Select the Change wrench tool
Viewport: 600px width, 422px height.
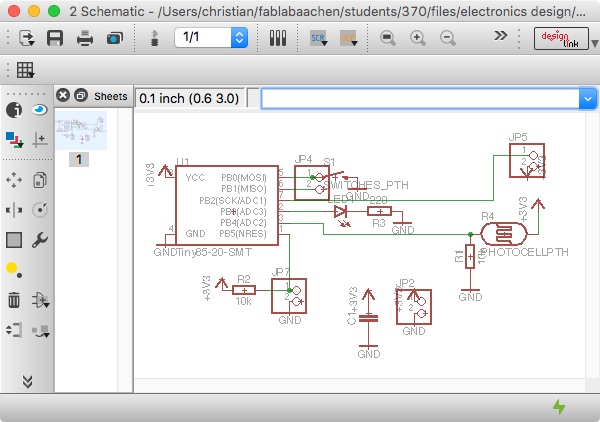pyautogui.click(x=40, y=240)
